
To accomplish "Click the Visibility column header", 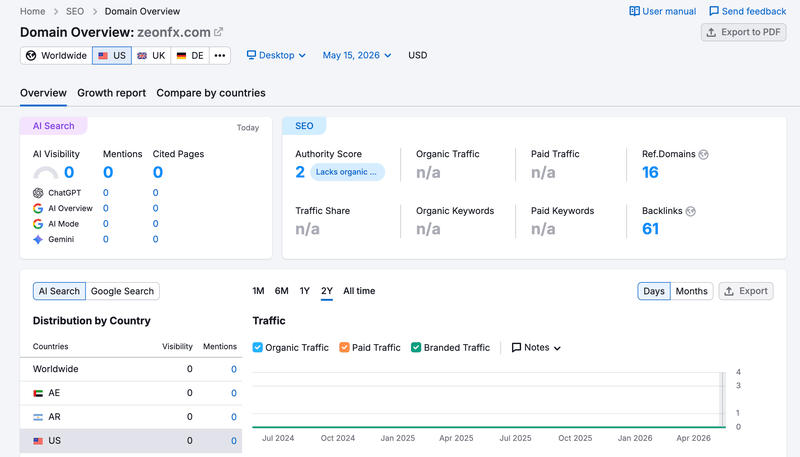I will [x=178, y=346].
